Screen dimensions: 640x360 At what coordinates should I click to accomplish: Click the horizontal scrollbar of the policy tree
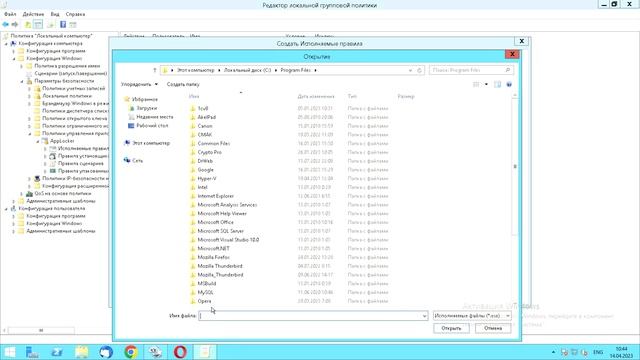(x=41, y=330)
